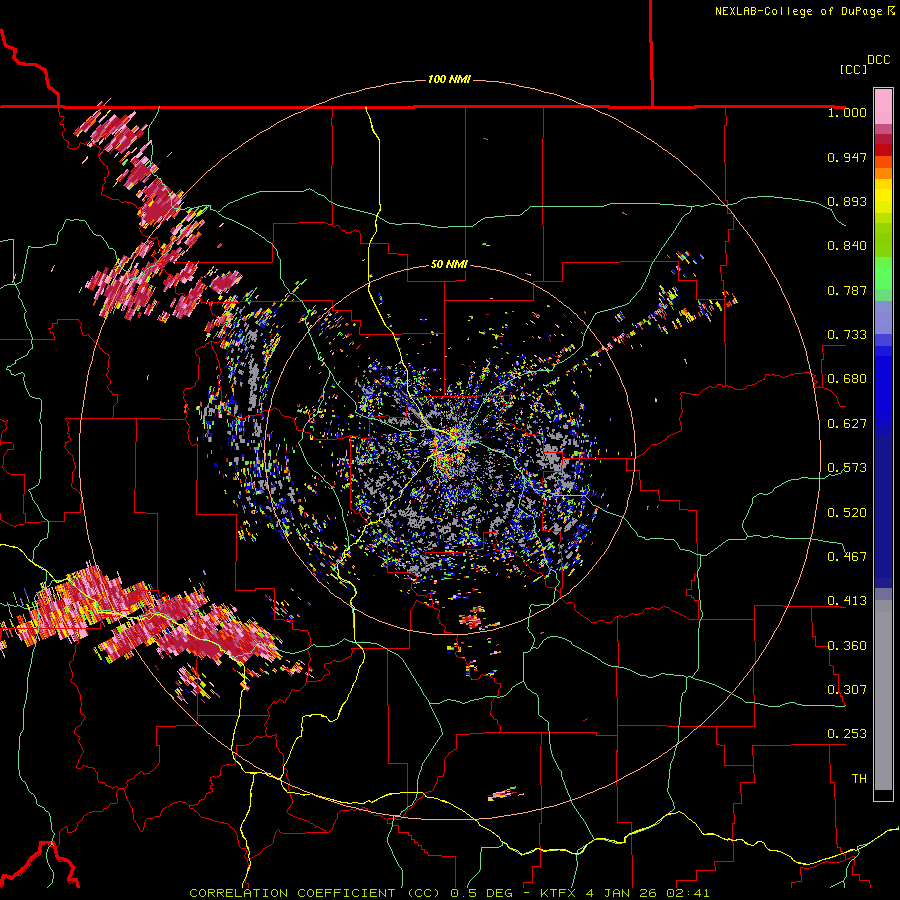Click the red segment of the color bar

pyautogui.click(x=883, y=150)
